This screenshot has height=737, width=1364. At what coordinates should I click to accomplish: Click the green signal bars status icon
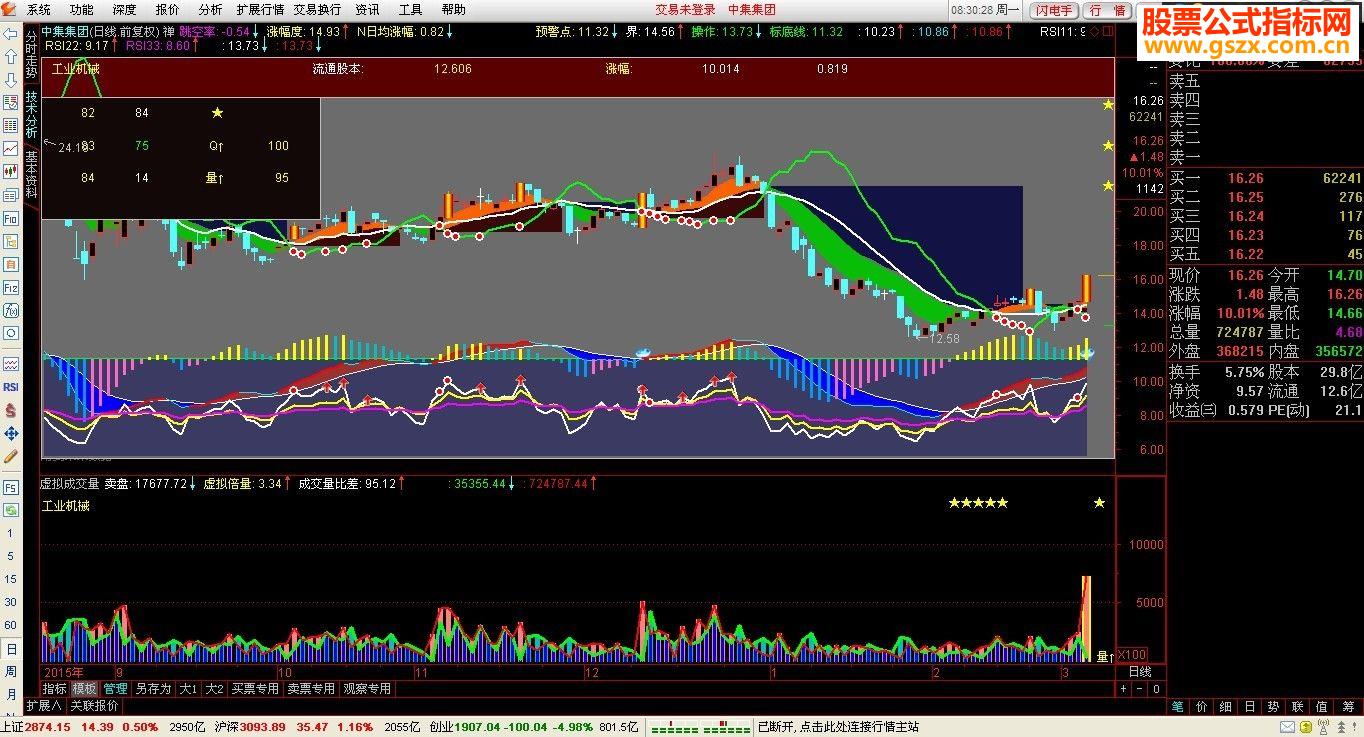click(700, 727)
